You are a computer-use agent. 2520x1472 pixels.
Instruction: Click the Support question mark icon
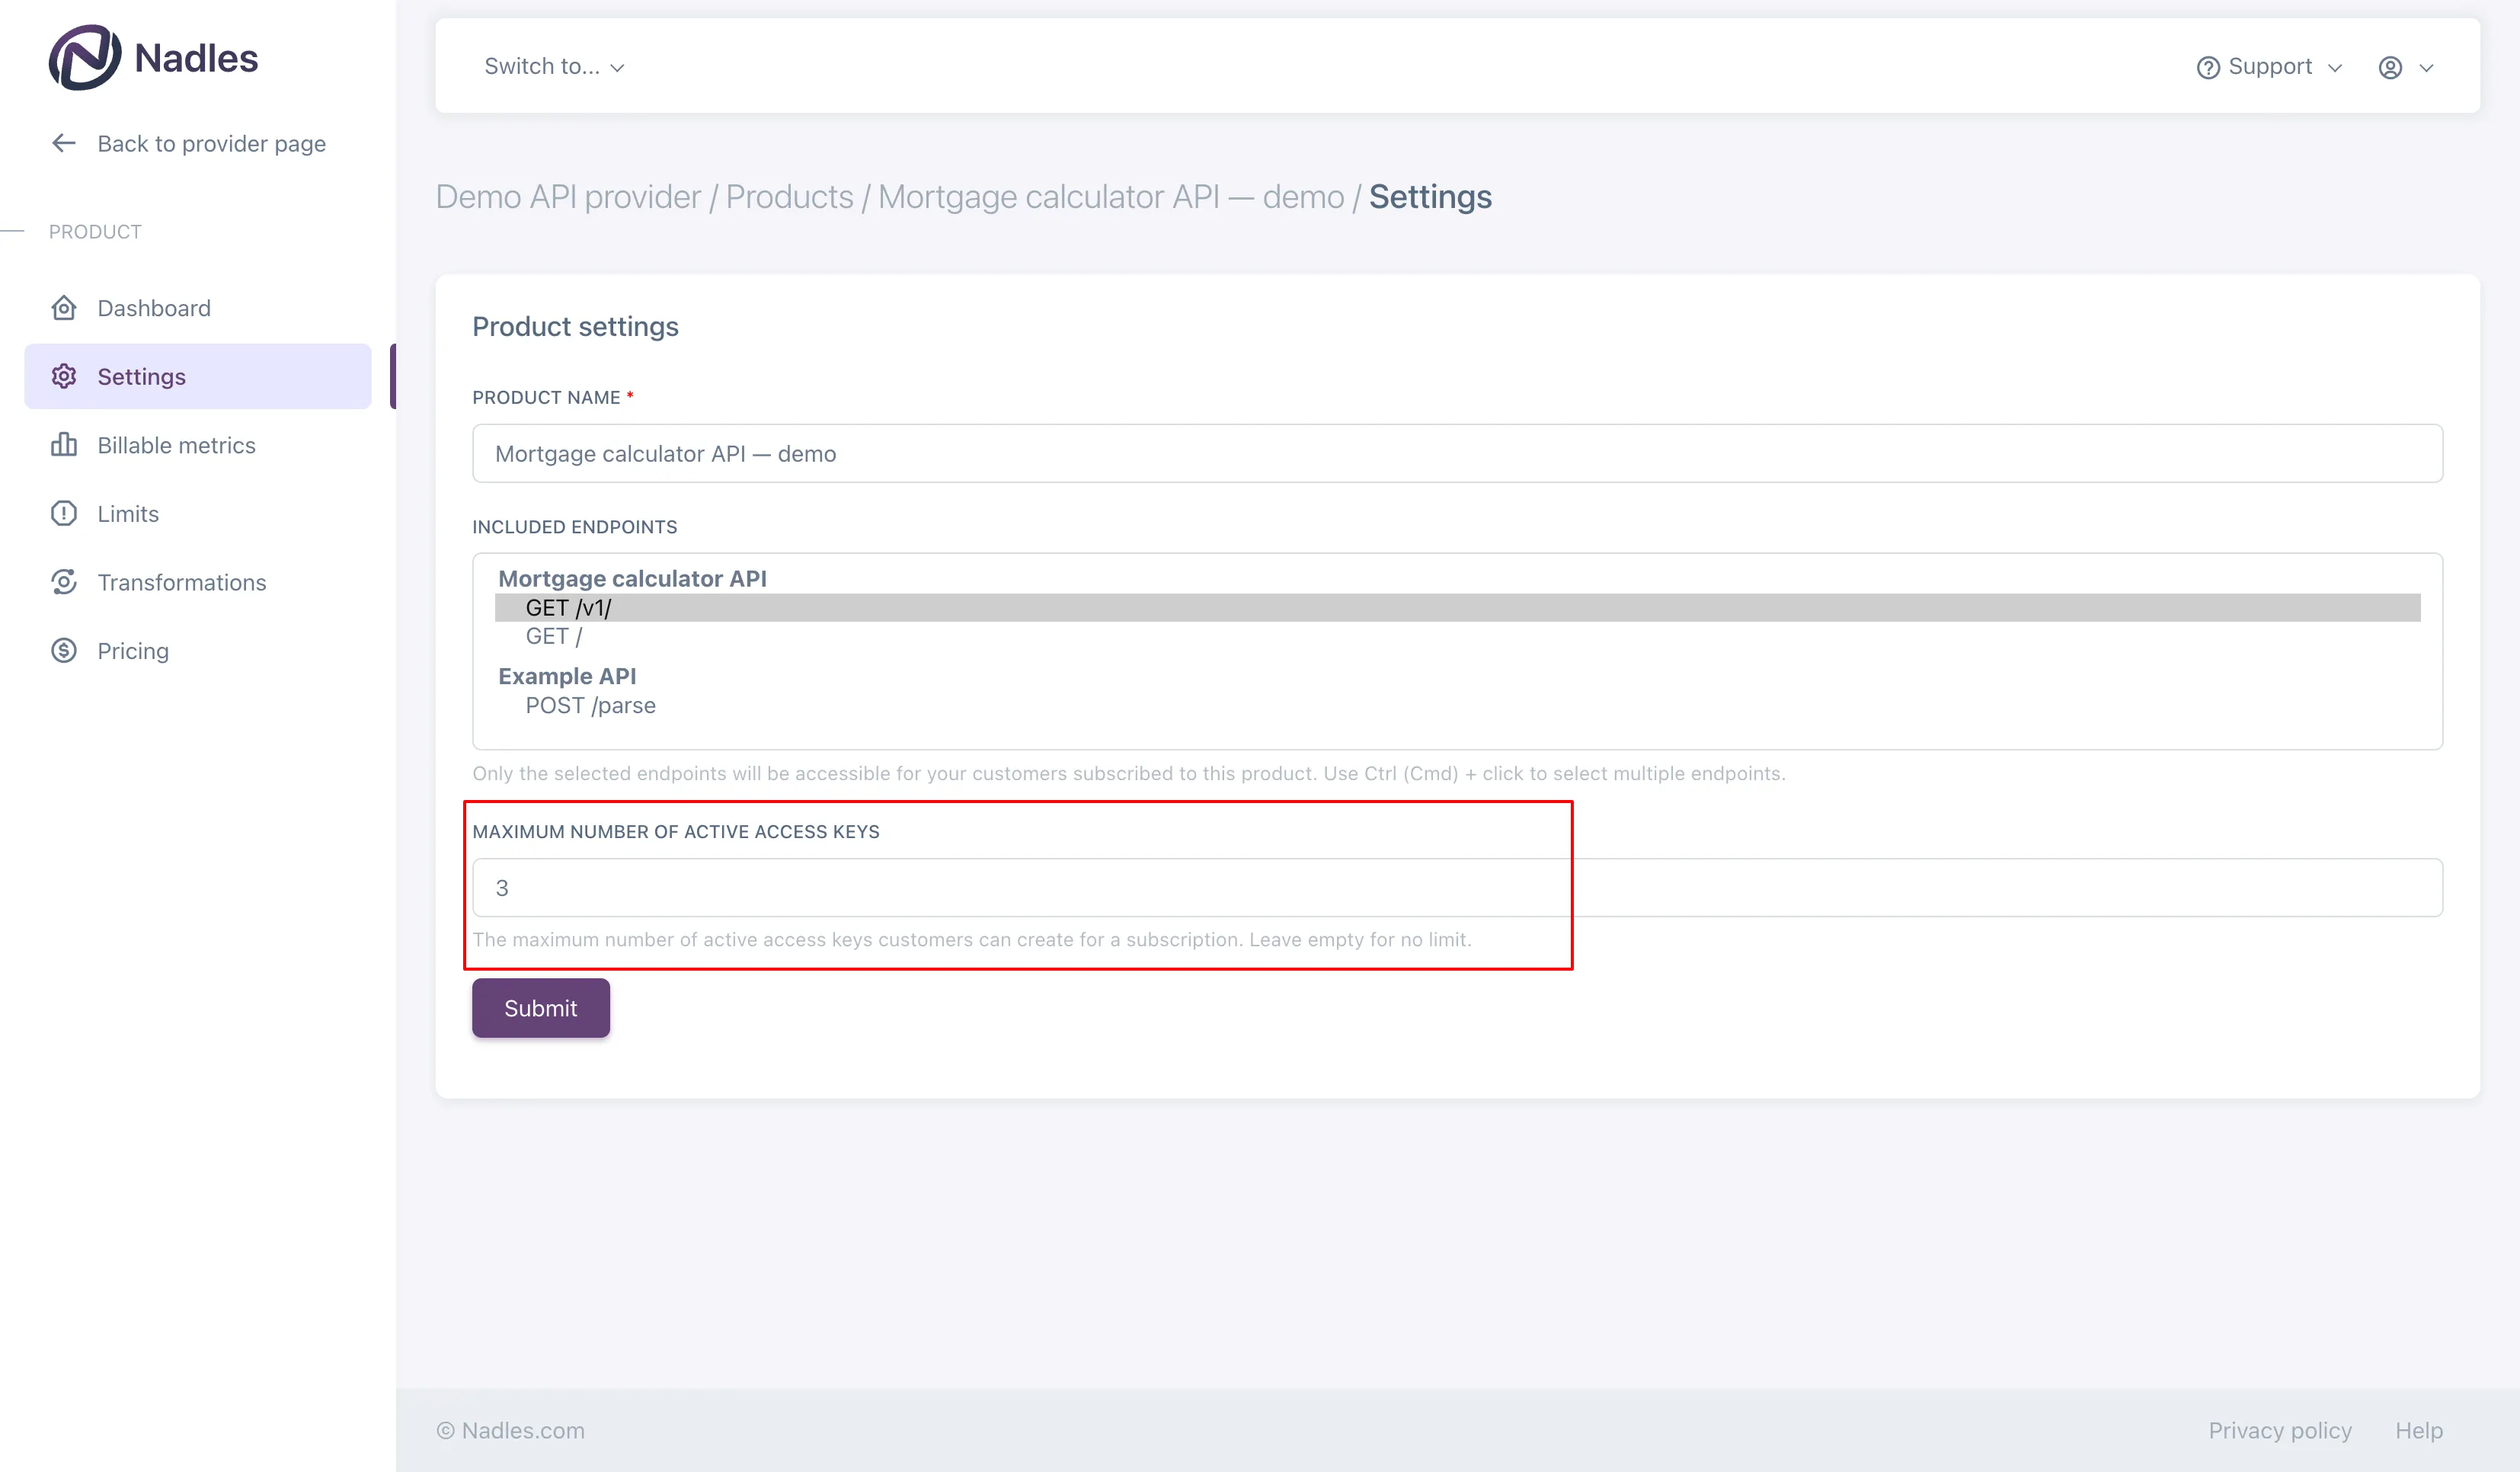[x=2208, y=67]
